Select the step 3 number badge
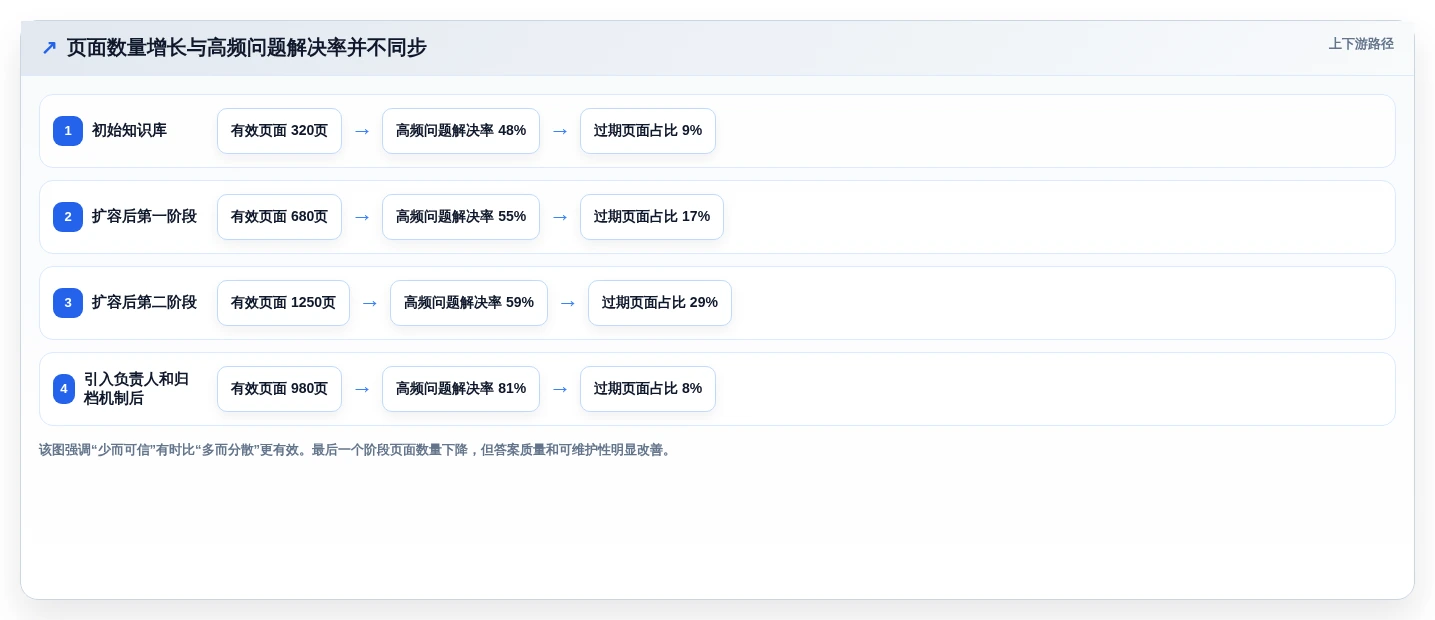1435x620 pixels. pyautogui.click(x=68, y=303)
